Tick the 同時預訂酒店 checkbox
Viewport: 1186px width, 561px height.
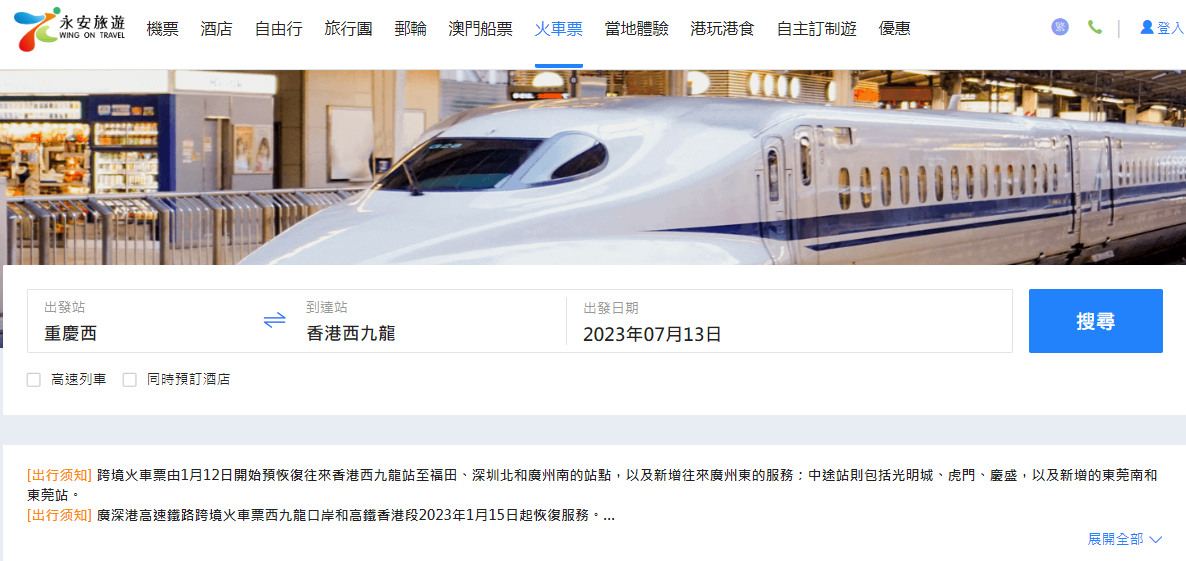click(x=129, y=380)
